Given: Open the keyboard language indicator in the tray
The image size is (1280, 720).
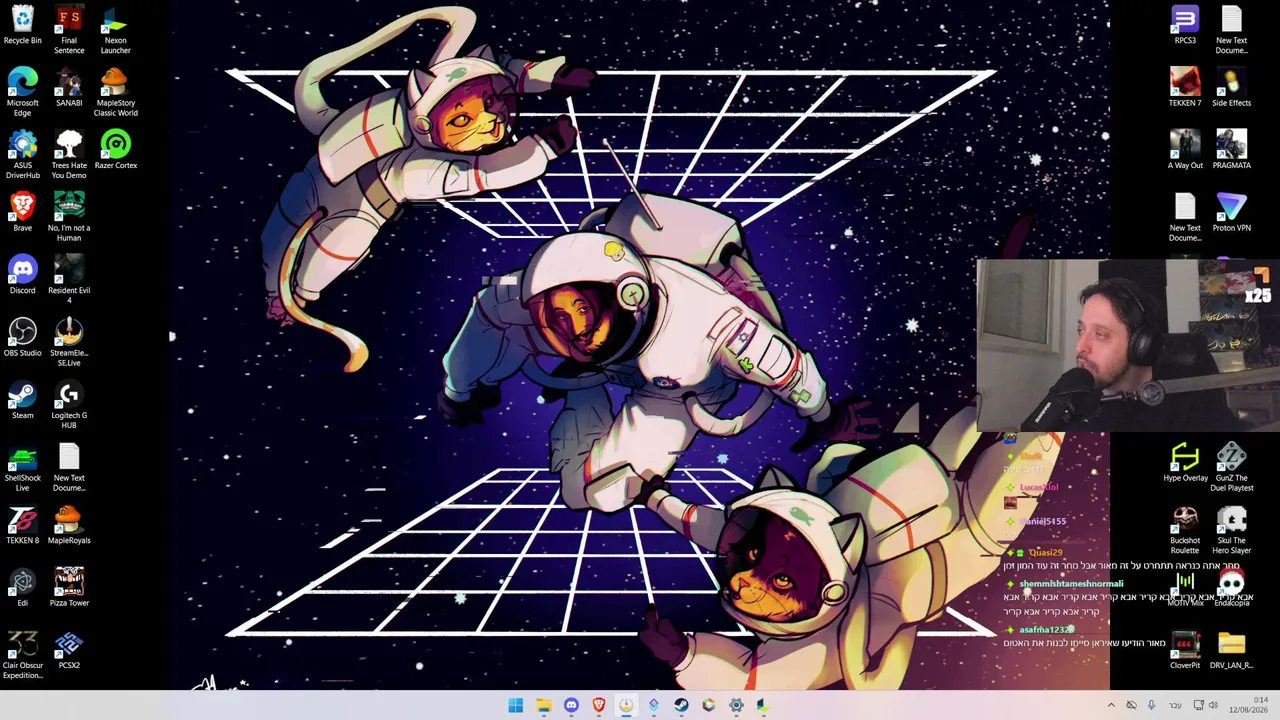Looking at the screenshot, I should coord(1175,705).
